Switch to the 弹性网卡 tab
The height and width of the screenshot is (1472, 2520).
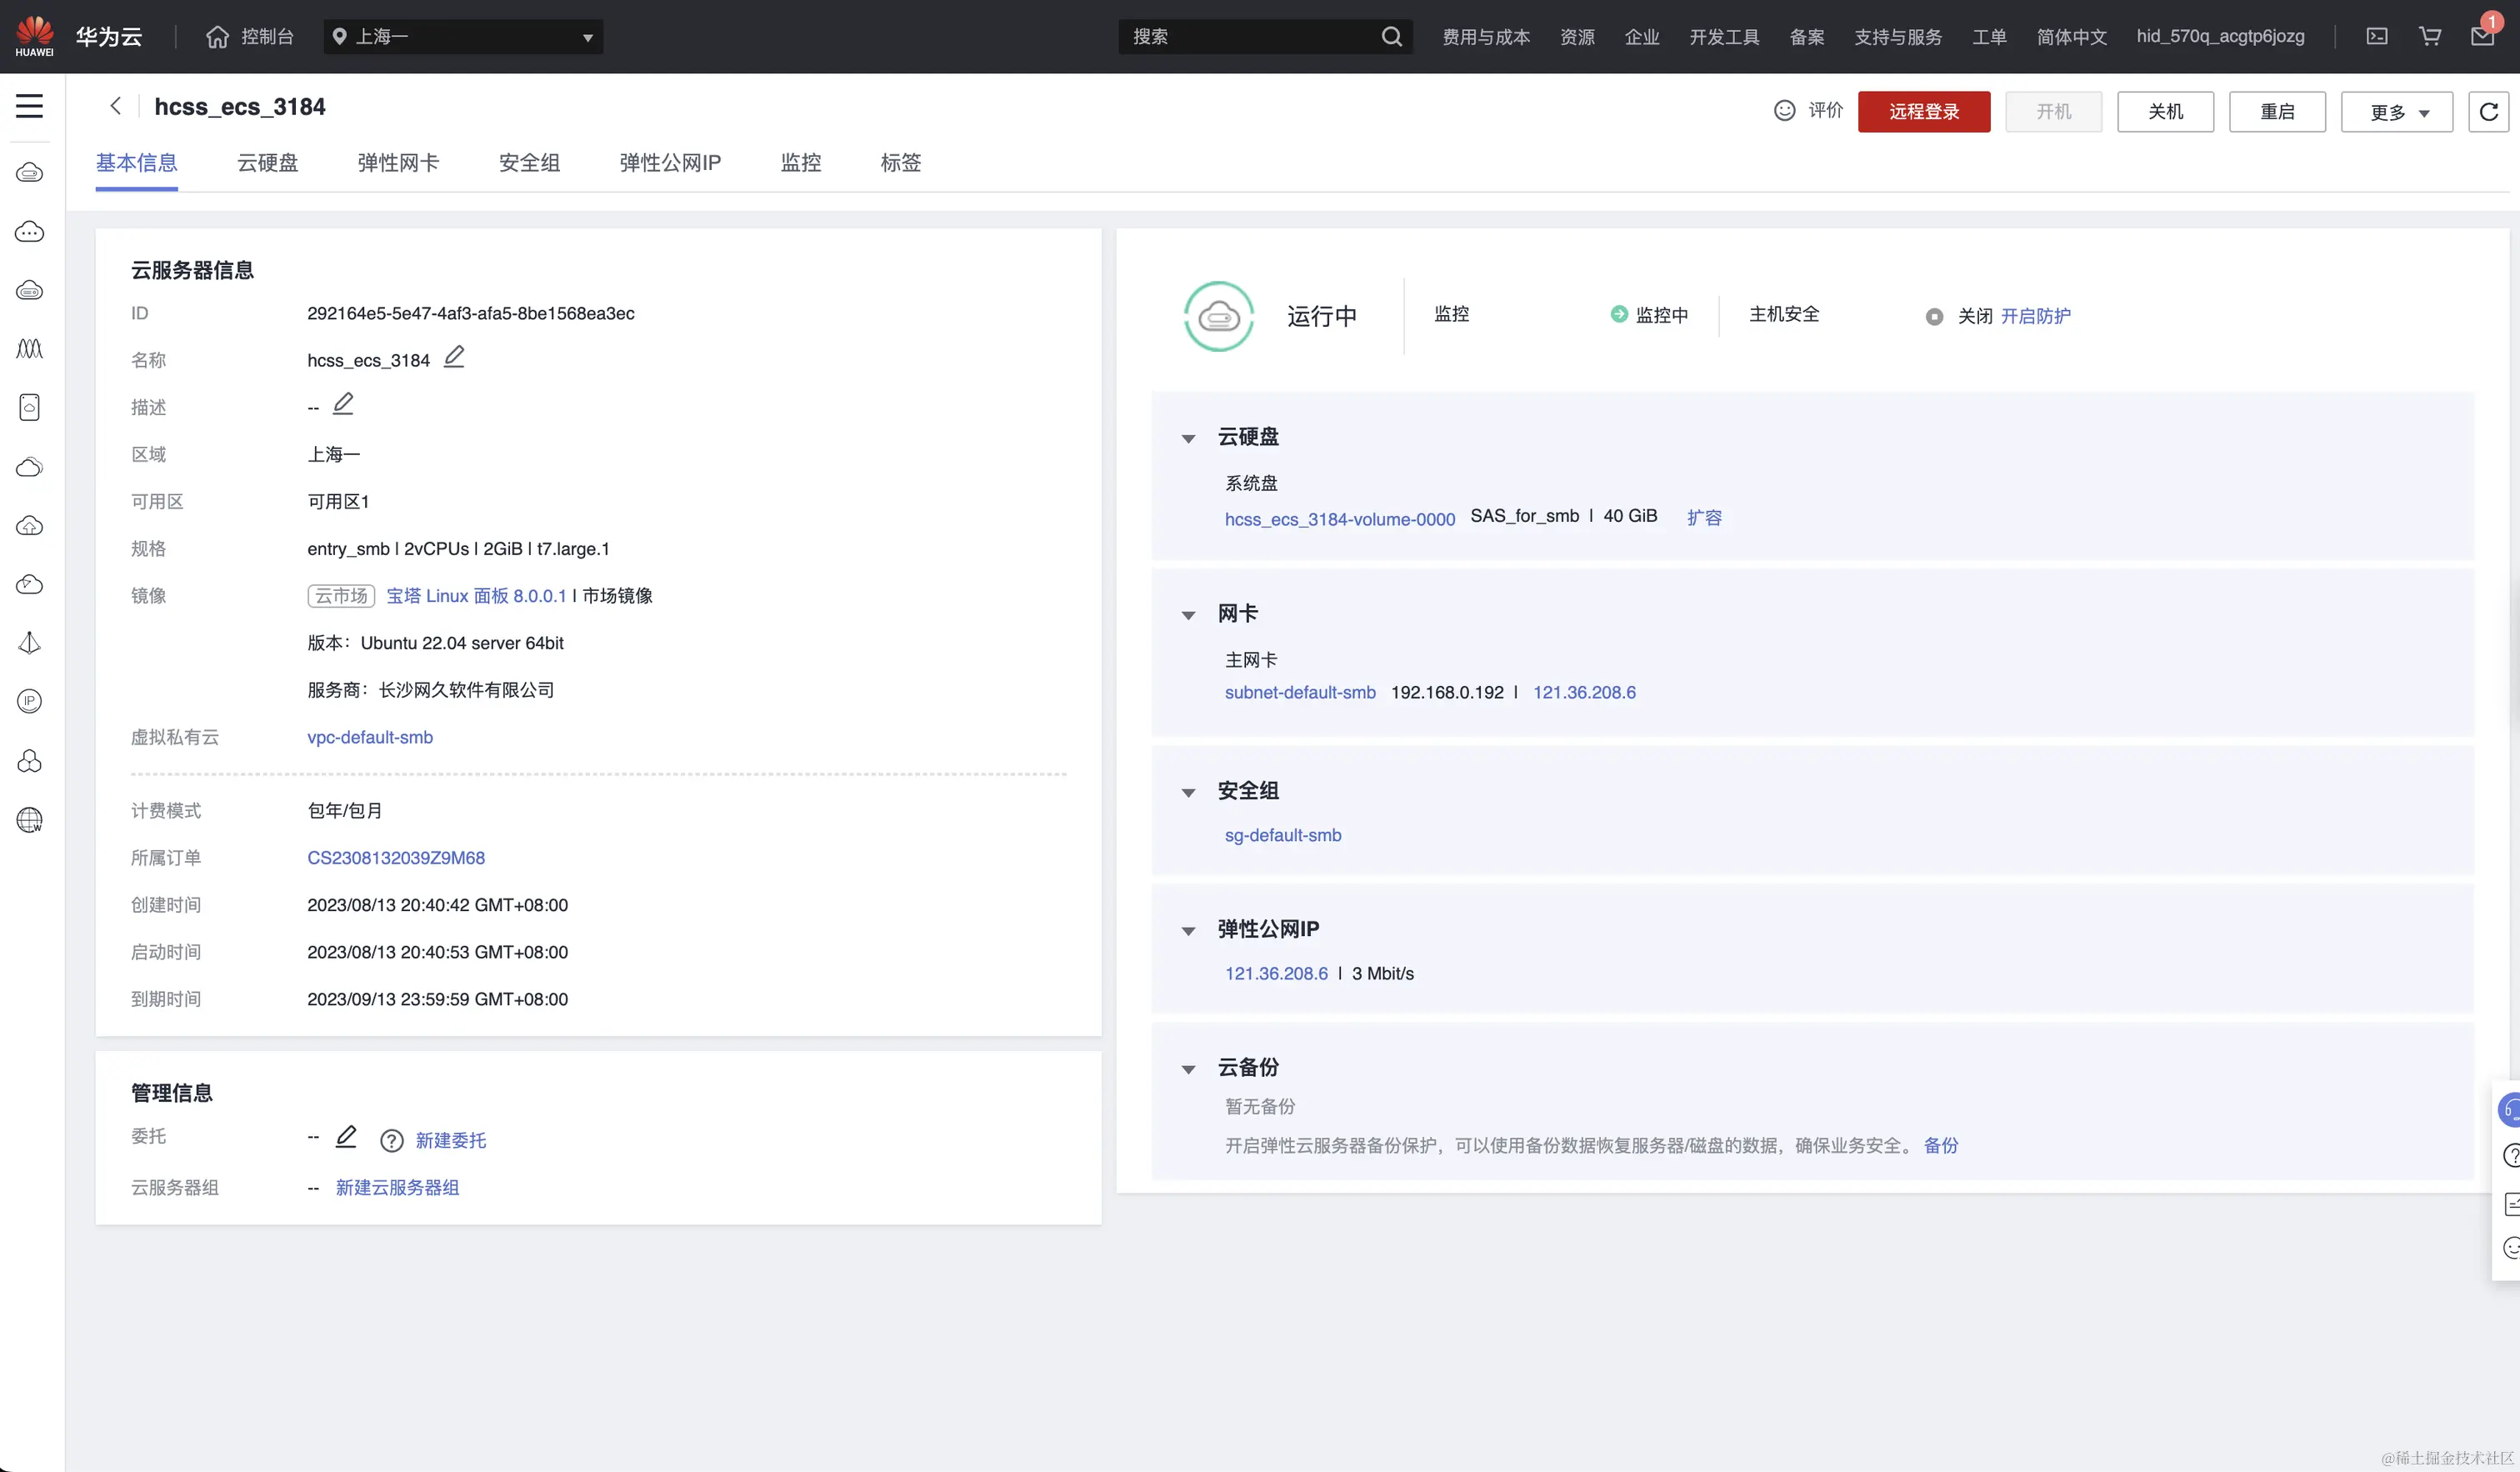tap(398, 163)
